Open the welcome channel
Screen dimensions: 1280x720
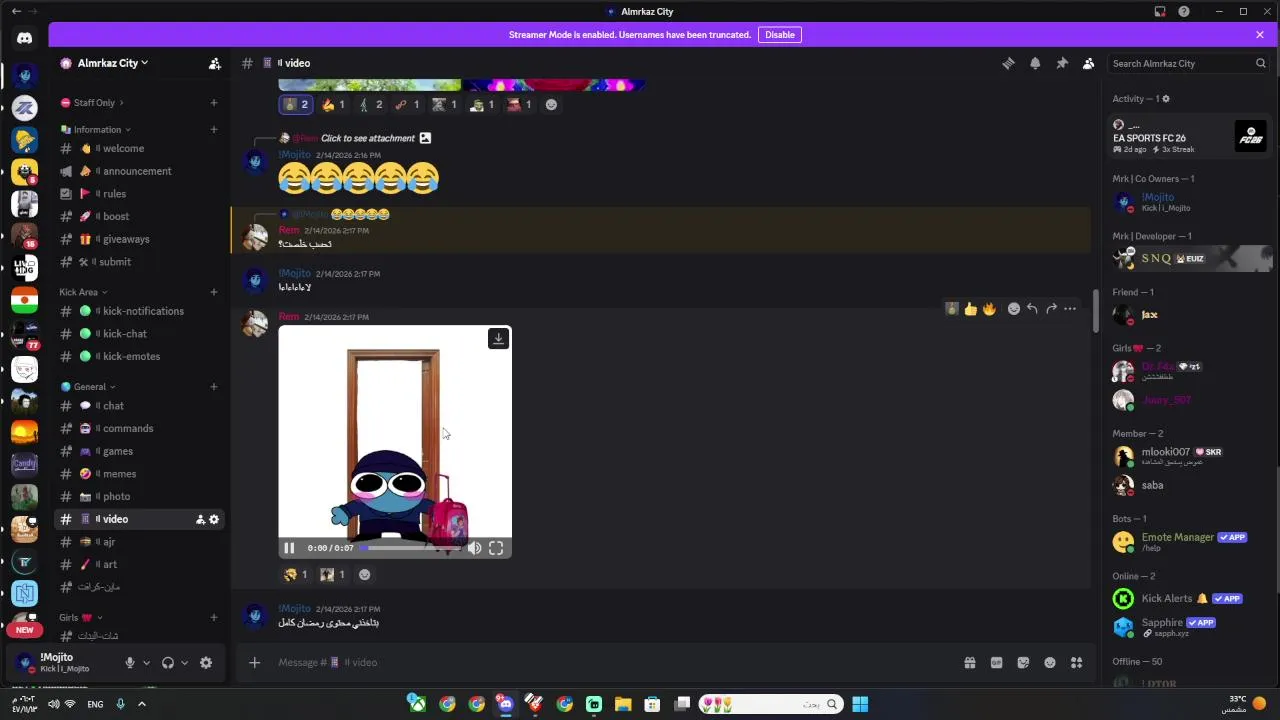pos(139,148)
